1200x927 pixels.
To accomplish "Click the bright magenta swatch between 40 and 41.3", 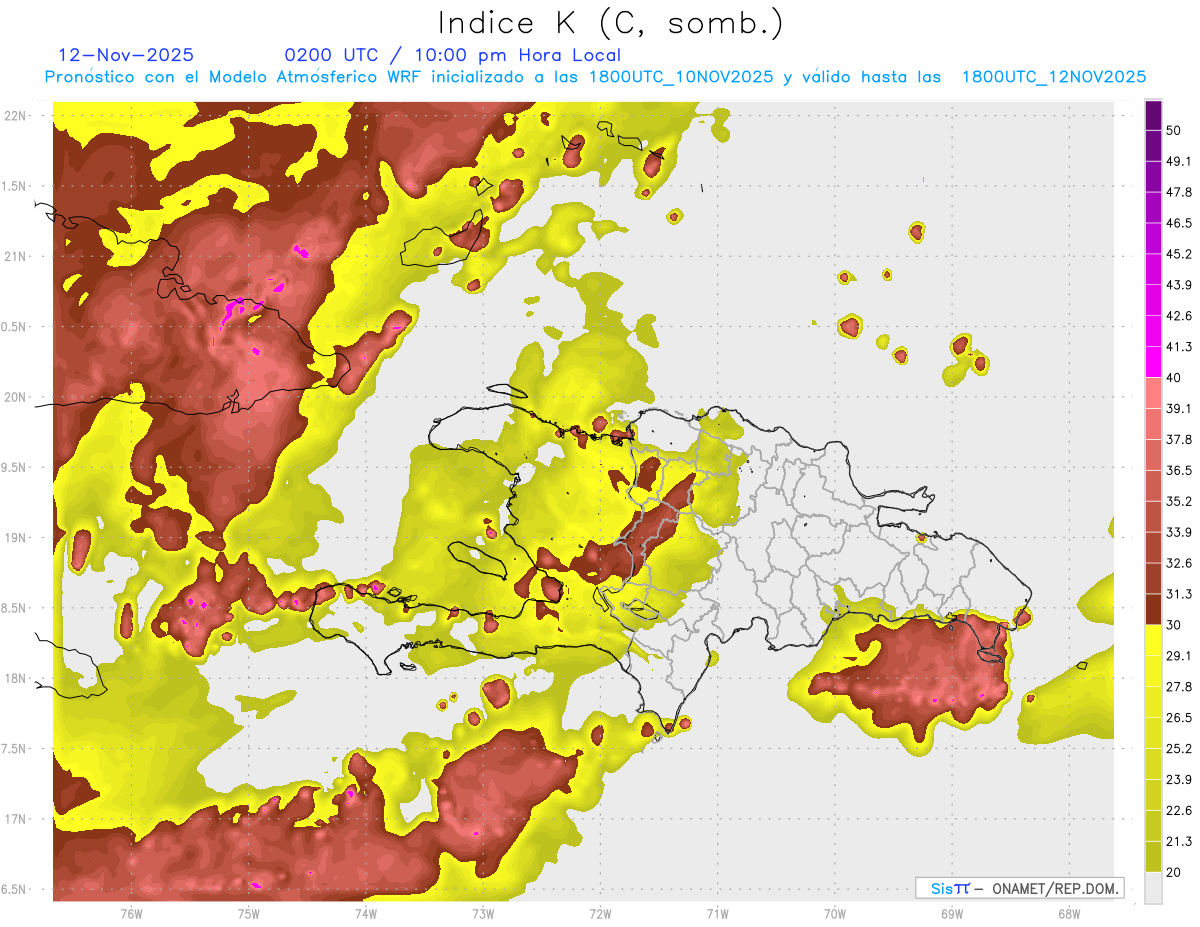I will (x=1153, y=362).
